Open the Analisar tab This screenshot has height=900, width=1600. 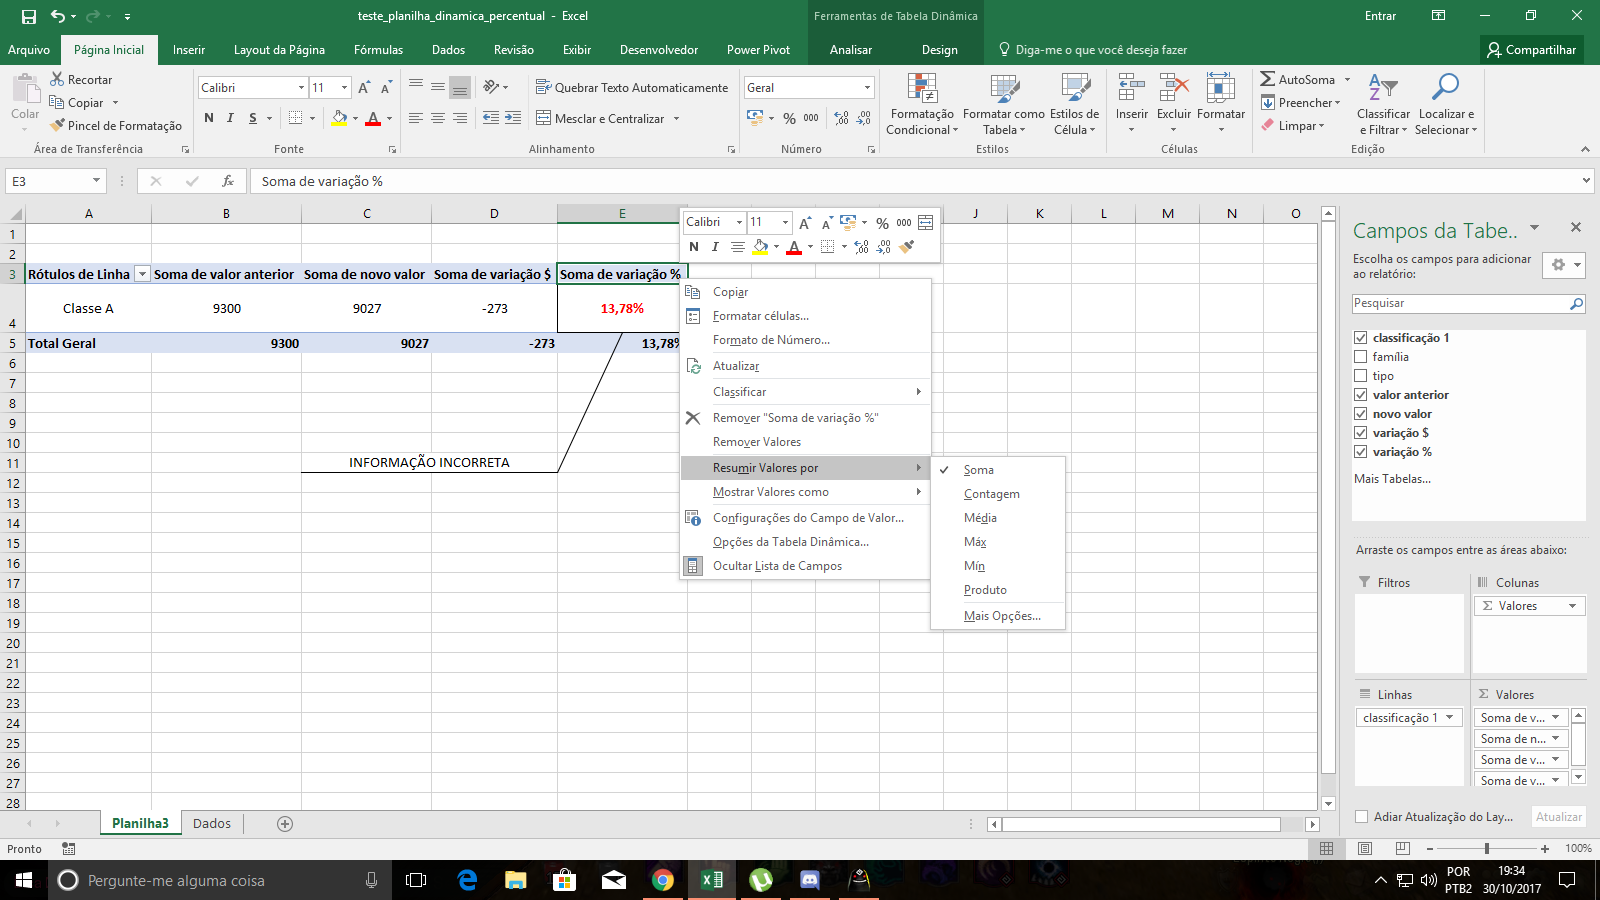click(x=851, y=49)
